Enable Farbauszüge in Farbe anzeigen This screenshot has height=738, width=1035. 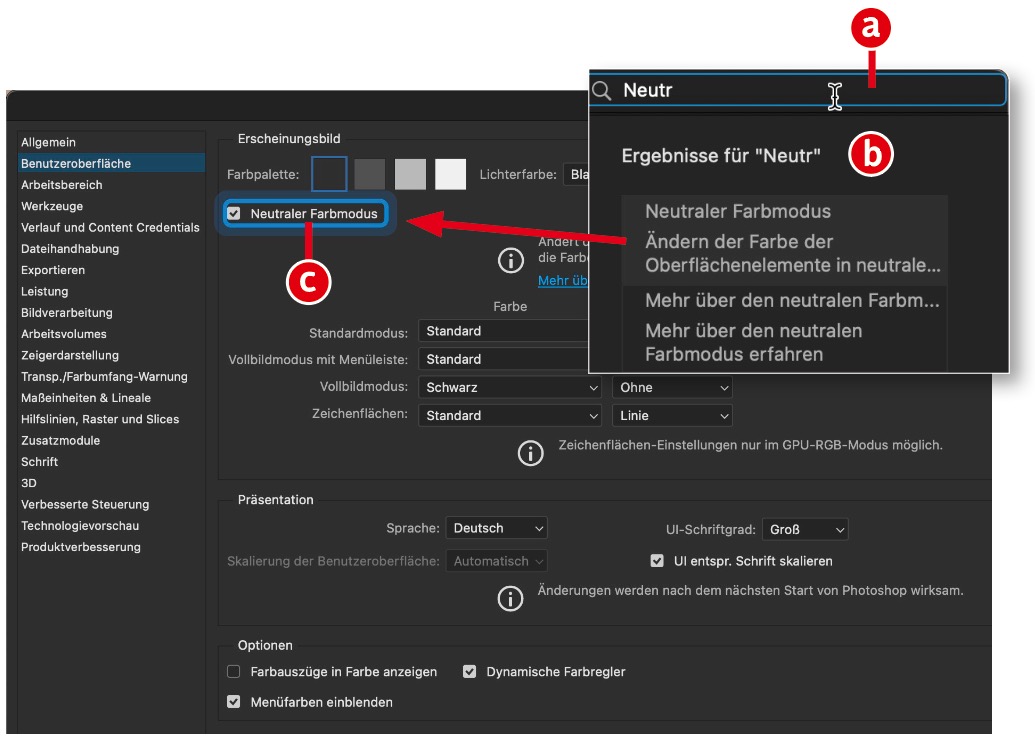click(x=234, y=672)
